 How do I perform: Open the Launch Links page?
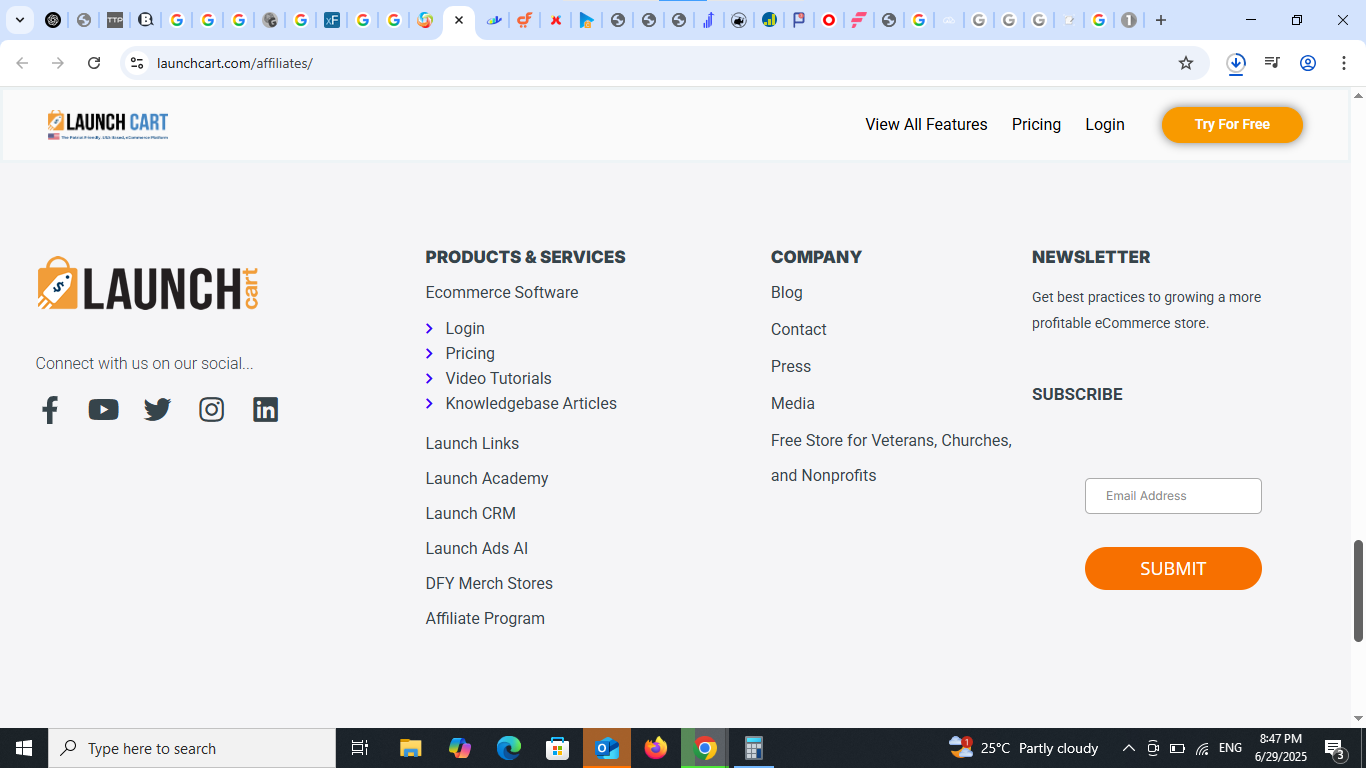point(472,443)
